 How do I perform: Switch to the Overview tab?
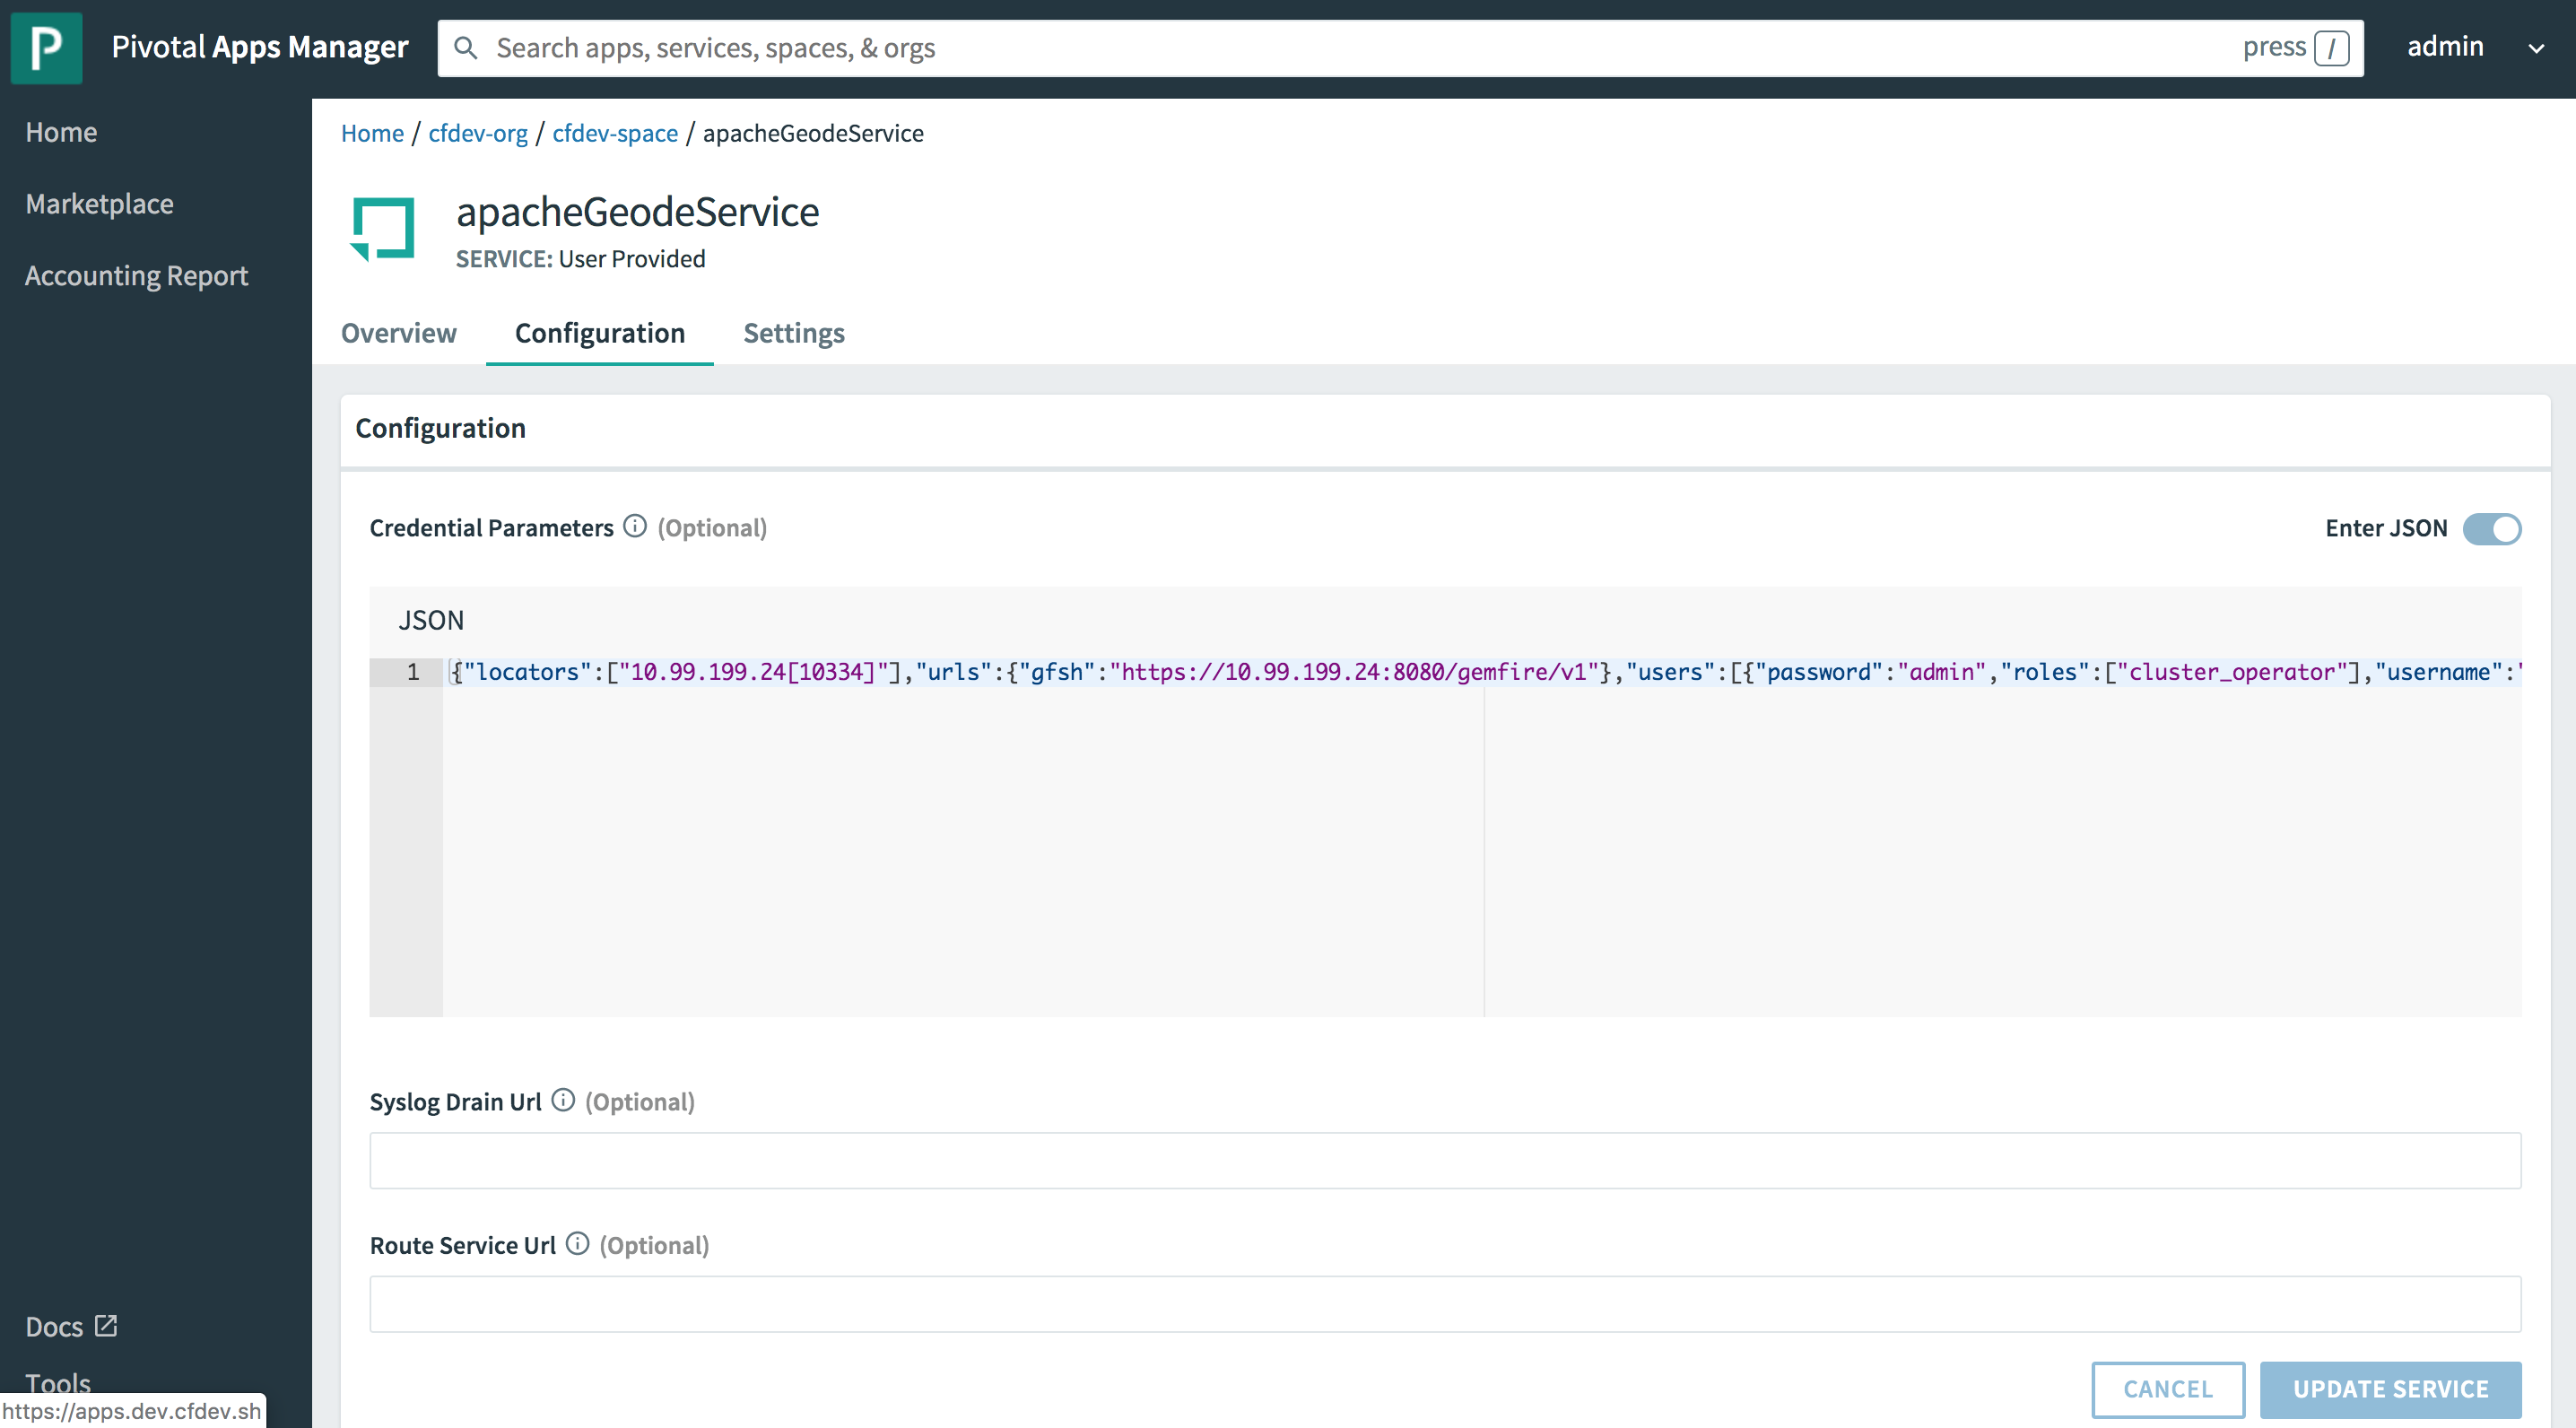[x=398, y=333]
